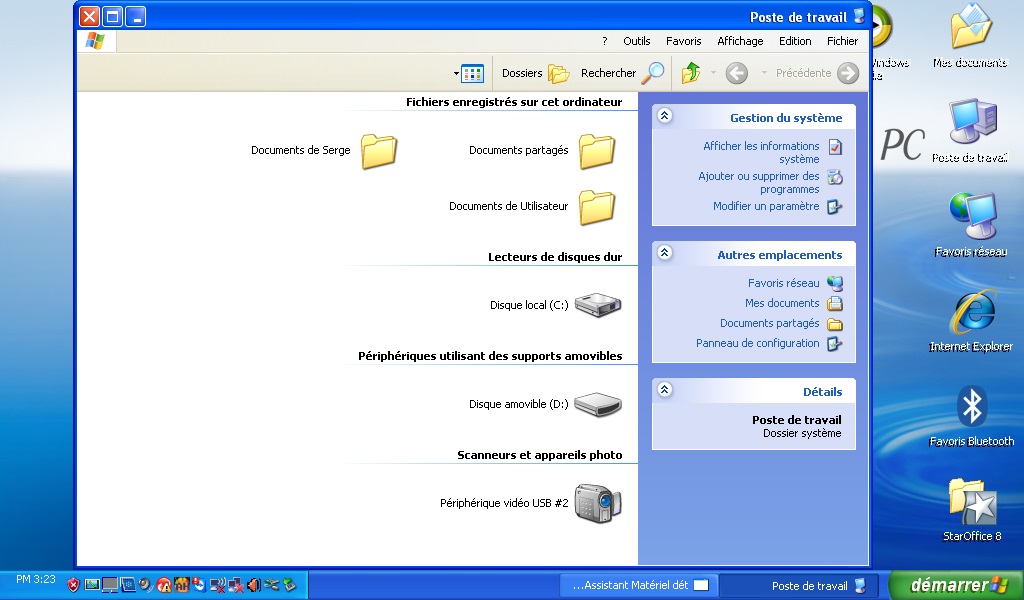The image size is (1024, 600).
Task: Open the Outils menu
Action: coord(637,41)
